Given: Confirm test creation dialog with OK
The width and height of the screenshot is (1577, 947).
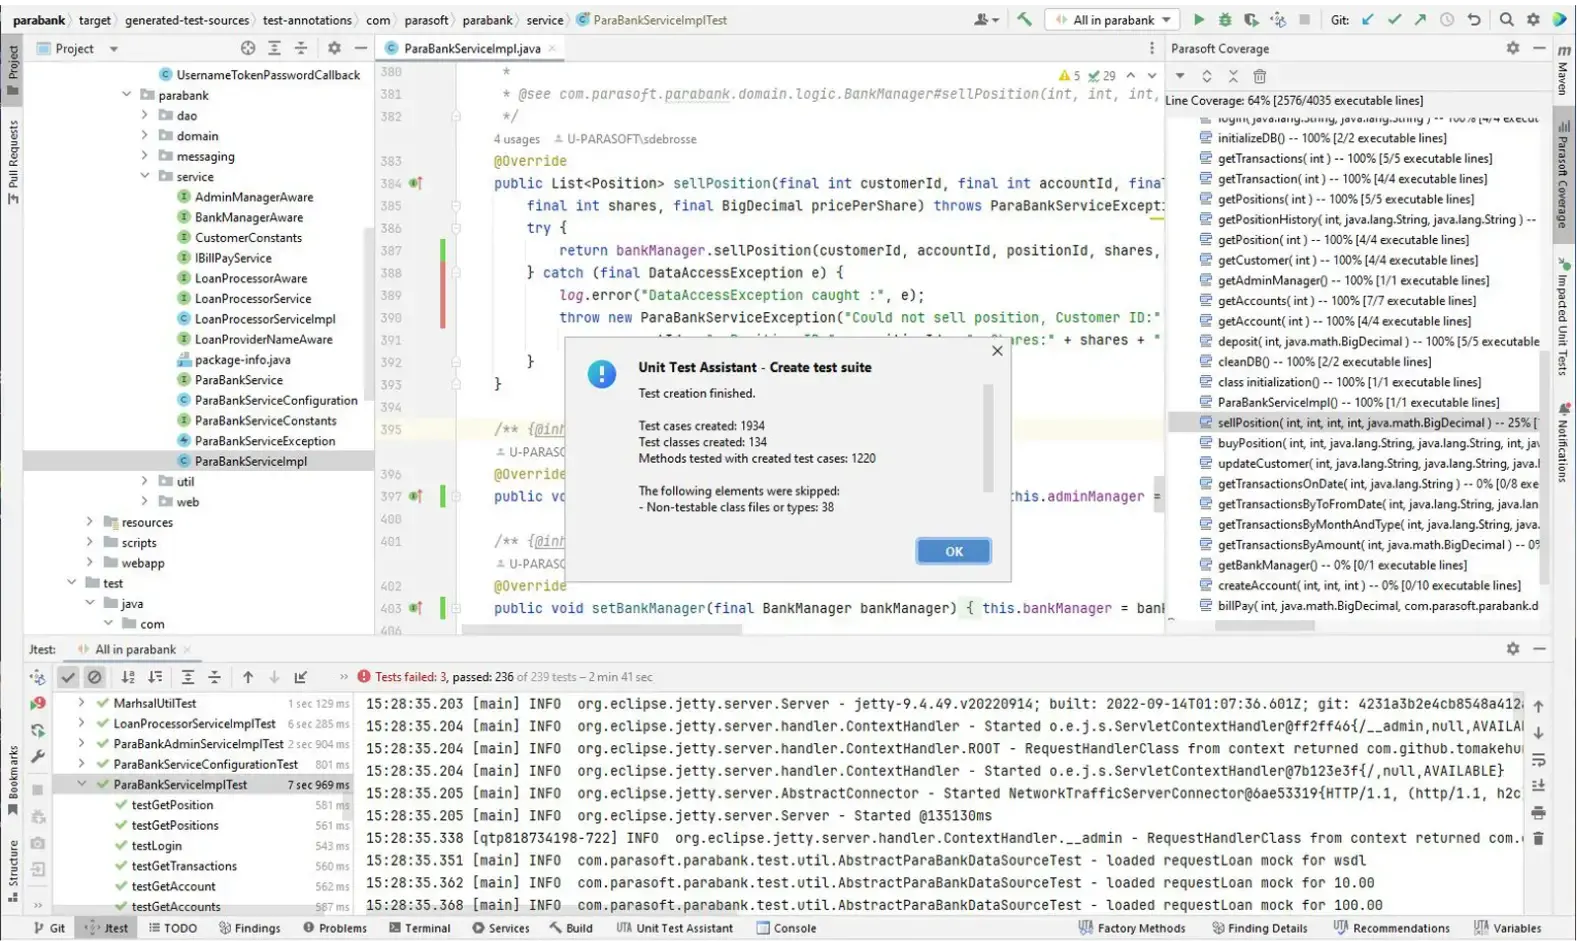Looking at the screenshot, I should point(953,551).
